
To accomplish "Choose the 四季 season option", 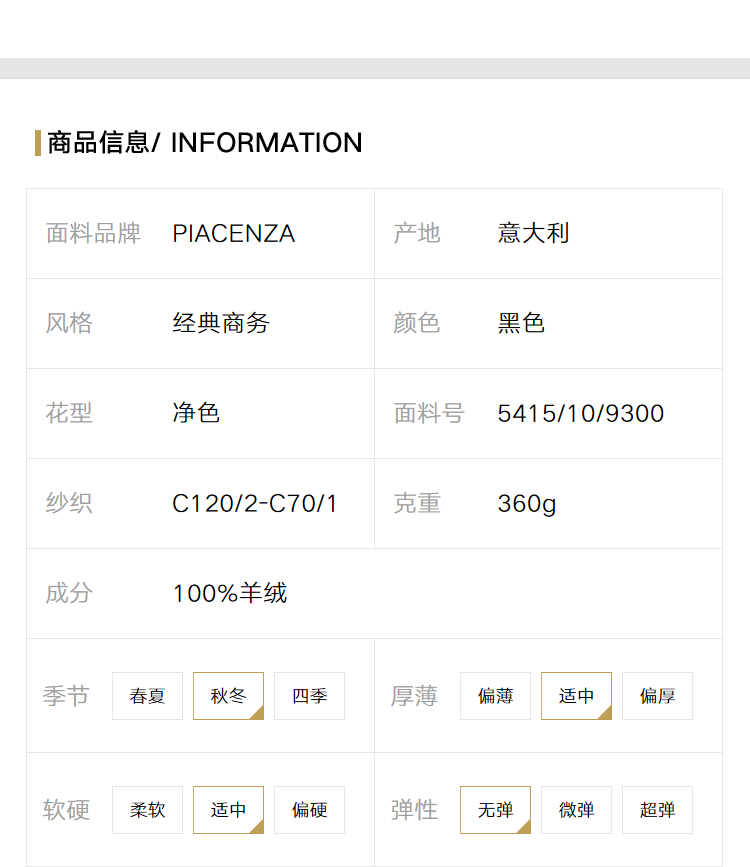I will click(x=309, y=696).
